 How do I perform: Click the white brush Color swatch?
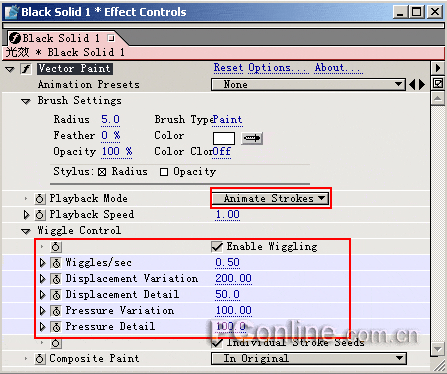click(224, 138)
